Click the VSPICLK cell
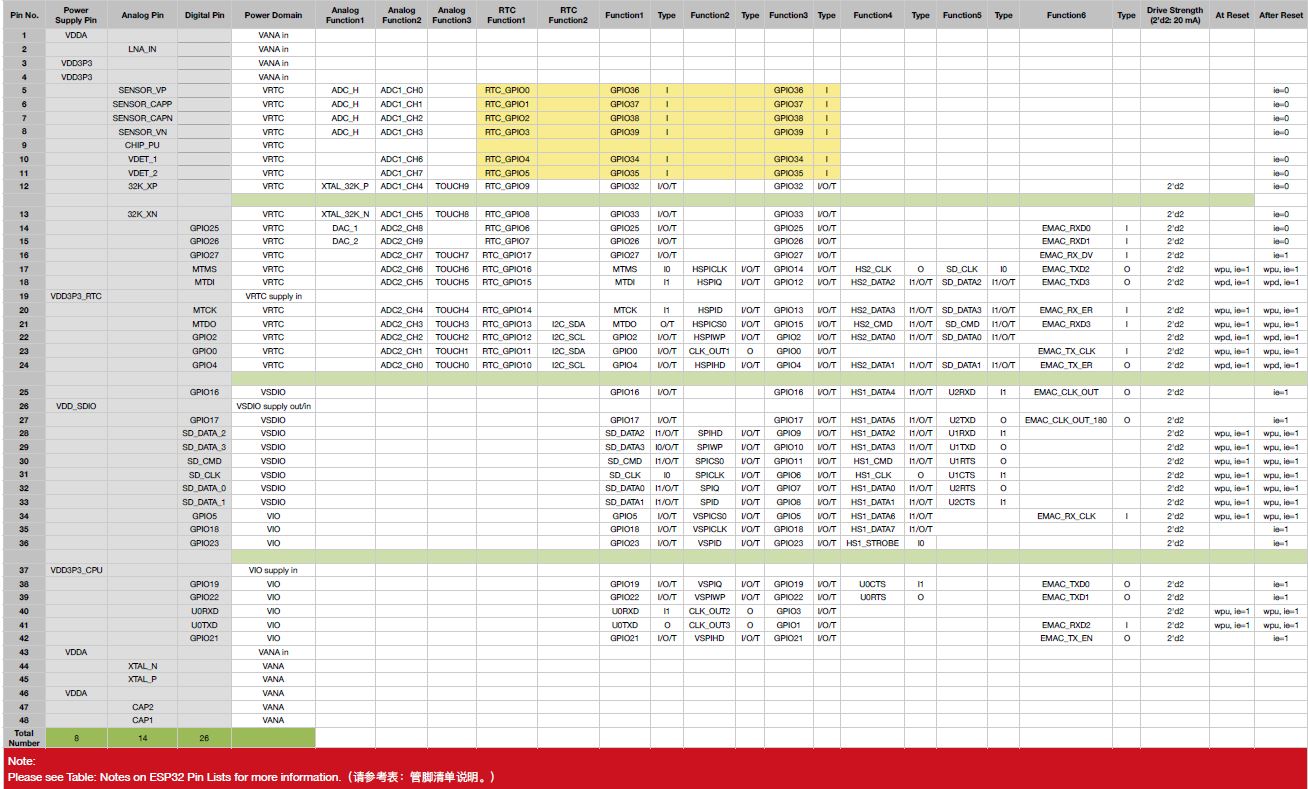The image size is (1308, 789). point(709,529)
